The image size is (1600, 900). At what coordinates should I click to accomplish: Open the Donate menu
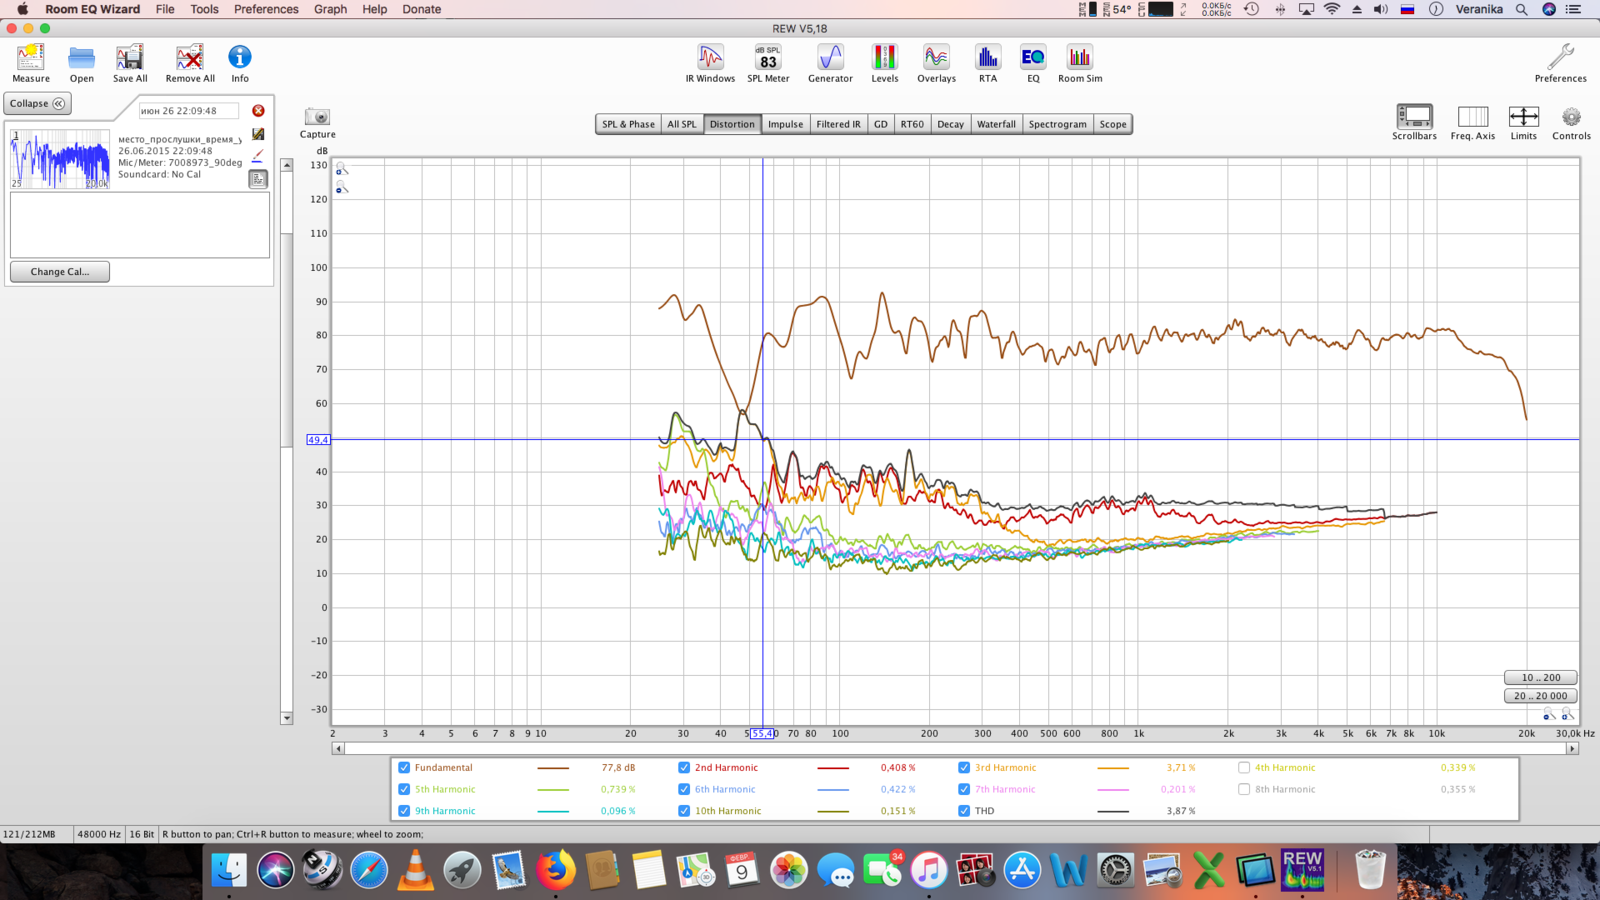pyautogui.click(x=421, y=9)
